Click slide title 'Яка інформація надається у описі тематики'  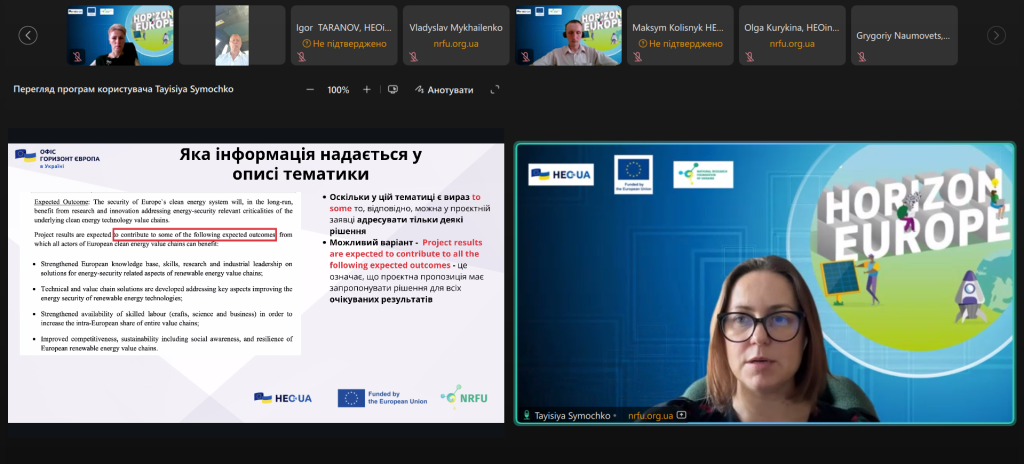tap(300, 165)
